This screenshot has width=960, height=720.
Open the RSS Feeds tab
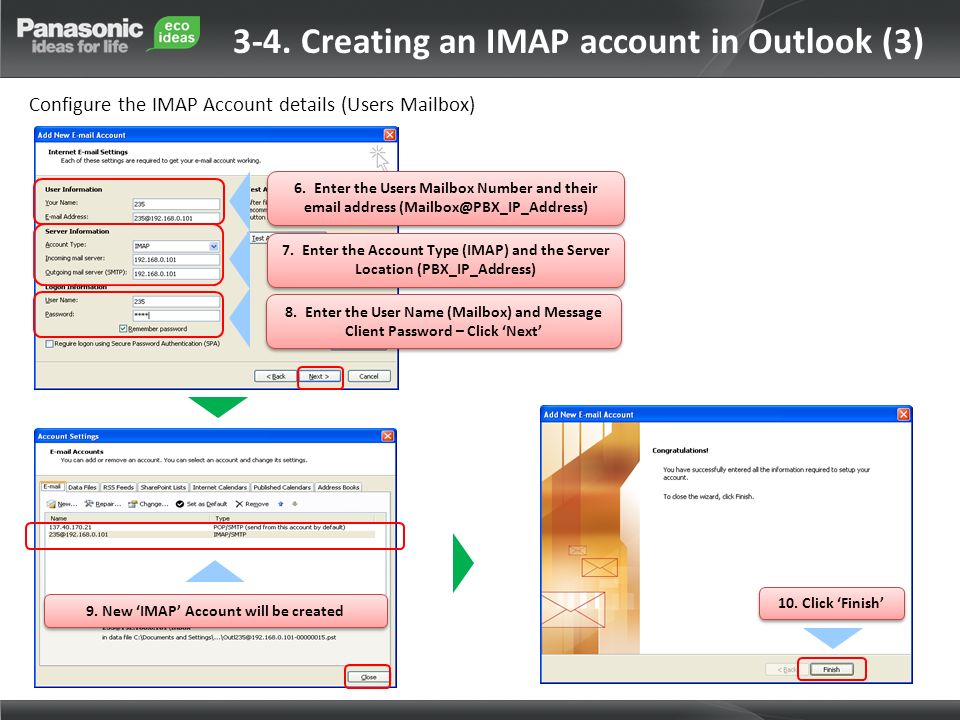click(119, 487)
